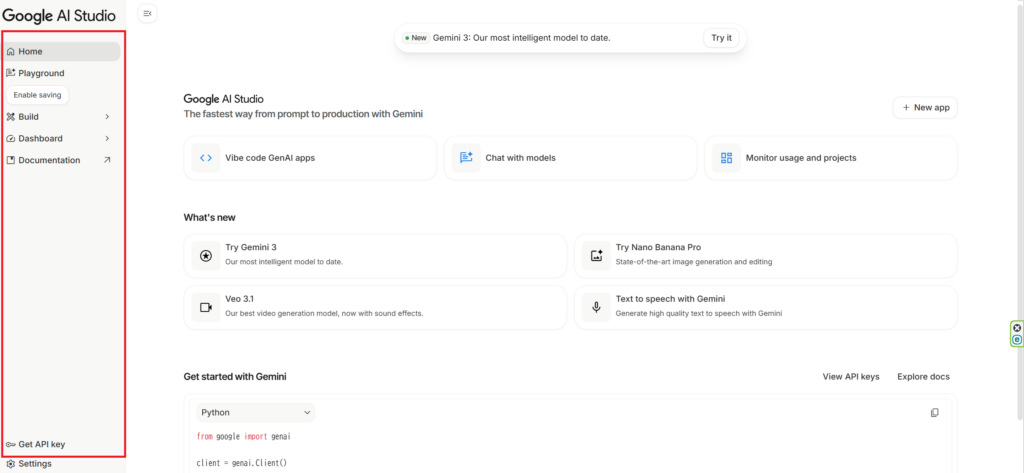The height and width of the screenshot is (473, 1024).
Task: Expand the Build menu chevron
Action: (107, 117)
